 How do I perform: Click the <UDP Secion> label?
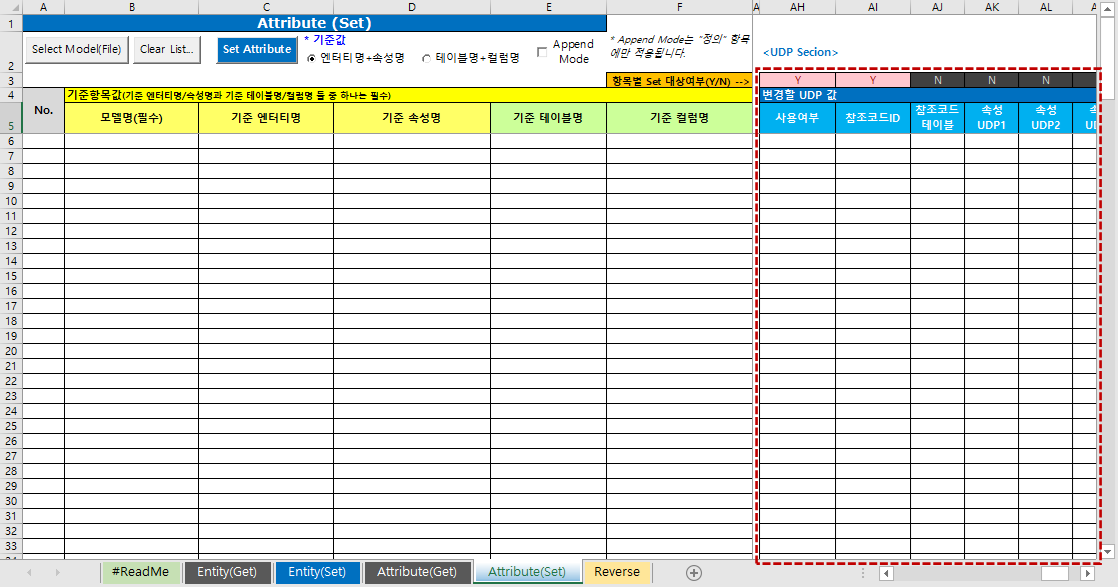[x=798, y=51]
